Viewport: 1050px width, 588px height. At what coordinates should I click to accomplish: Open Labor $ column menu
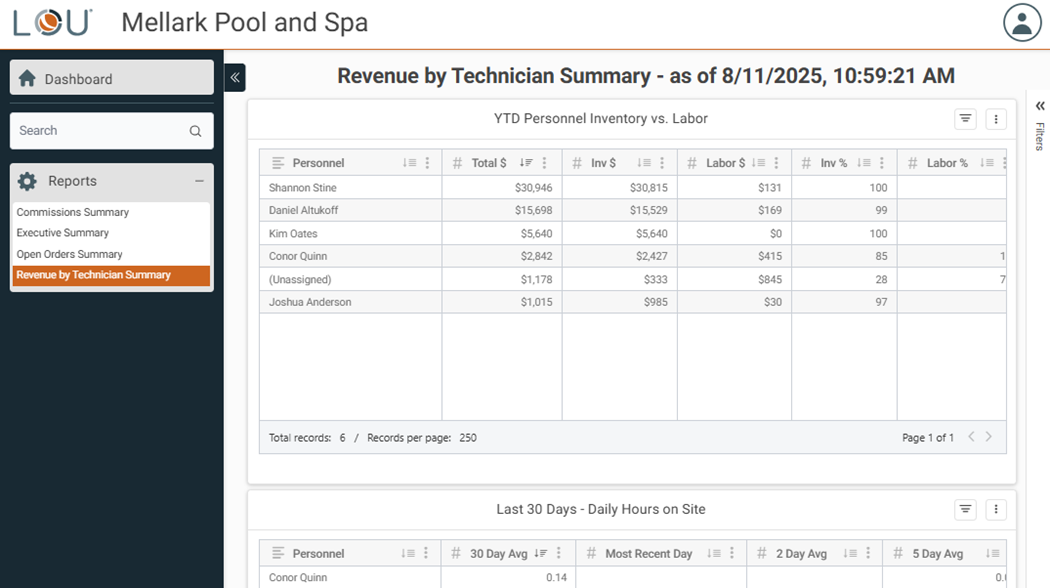click(x=776, y=163)
